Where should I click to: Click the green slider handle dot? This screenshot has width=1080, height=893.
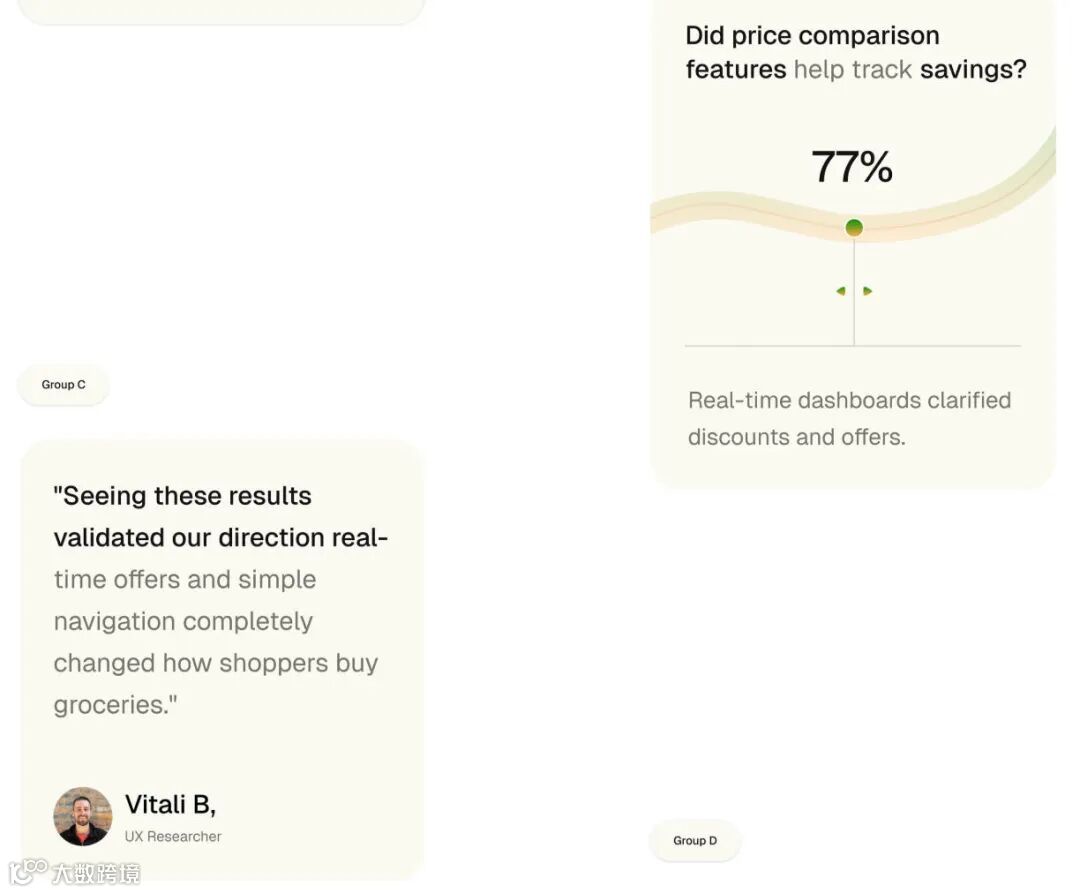854,228
